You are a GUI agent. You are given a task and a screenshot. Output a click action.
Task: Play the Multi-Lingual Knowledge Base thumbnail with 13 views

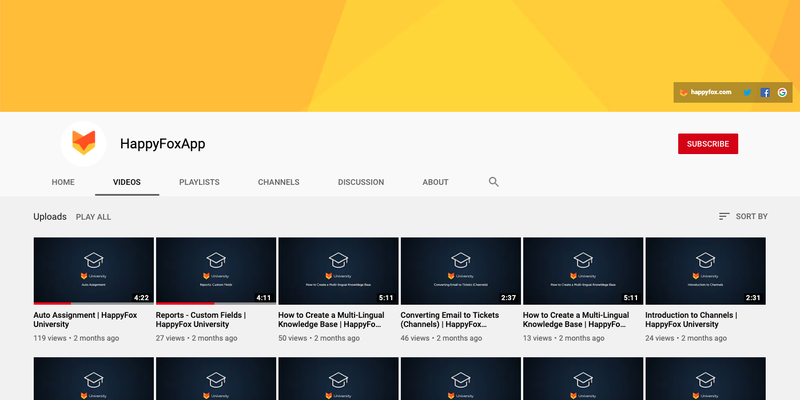583,271
